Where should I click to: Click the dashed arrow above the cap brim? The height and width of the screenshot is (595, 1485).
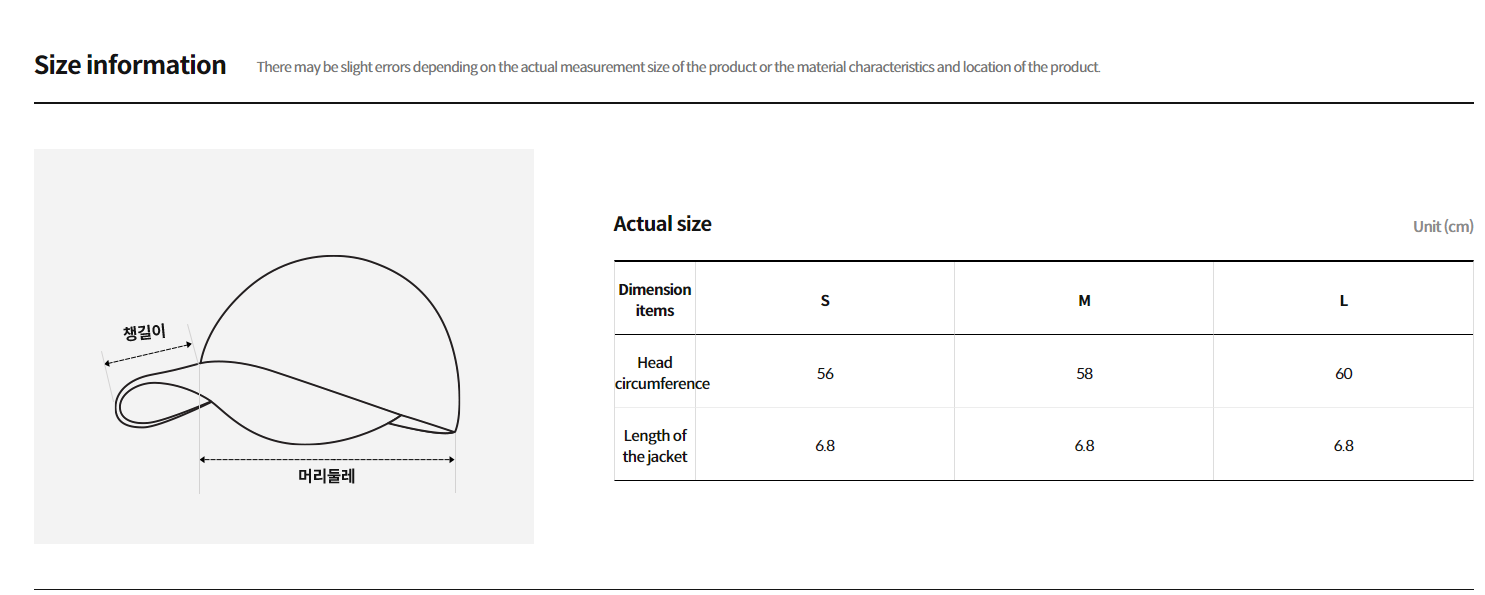point(148,353)
